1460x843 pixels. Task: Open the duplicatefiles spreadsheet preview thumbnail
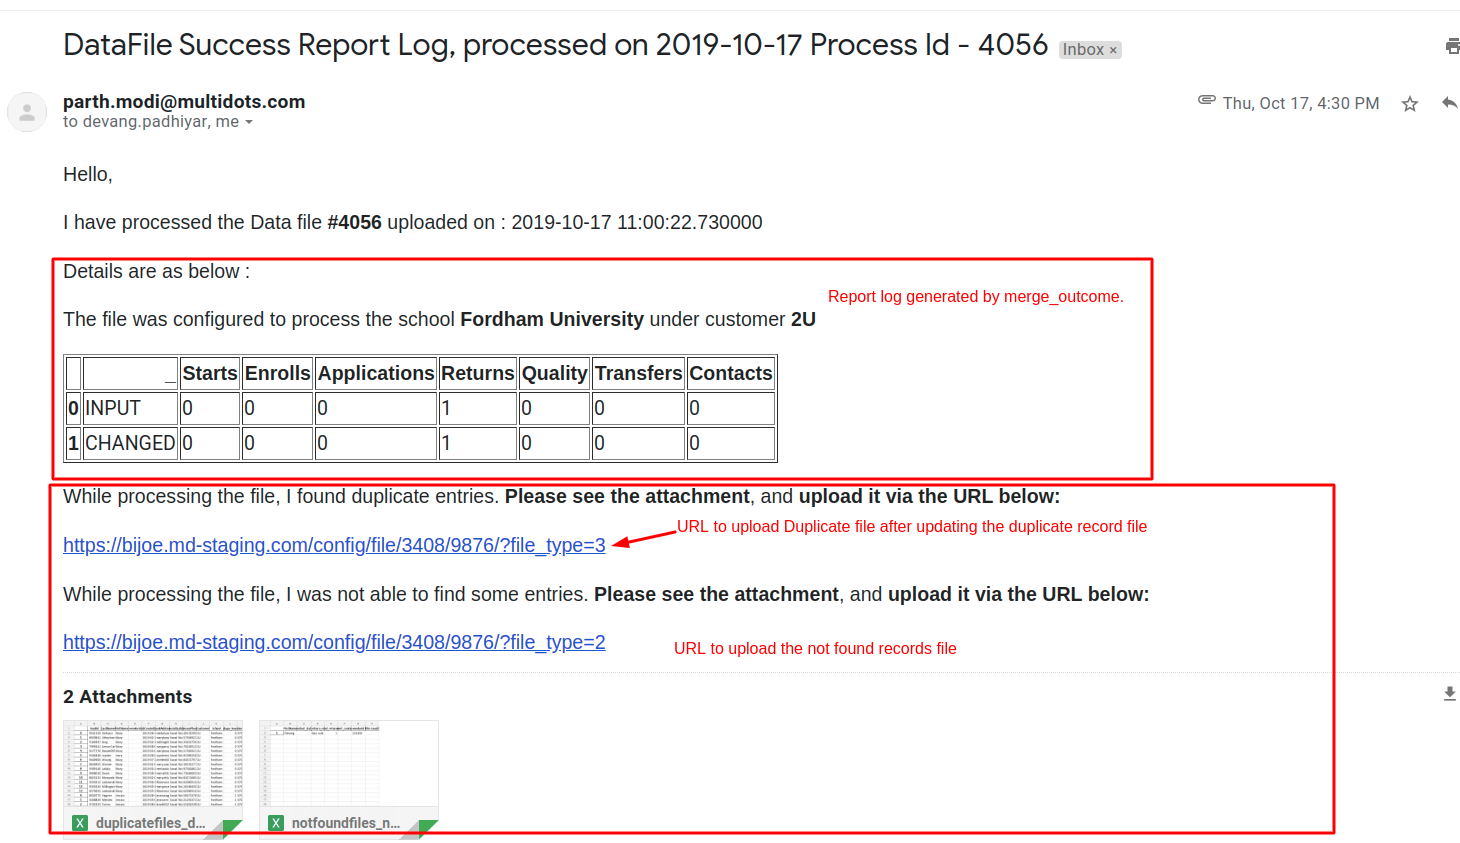(153, 765)
